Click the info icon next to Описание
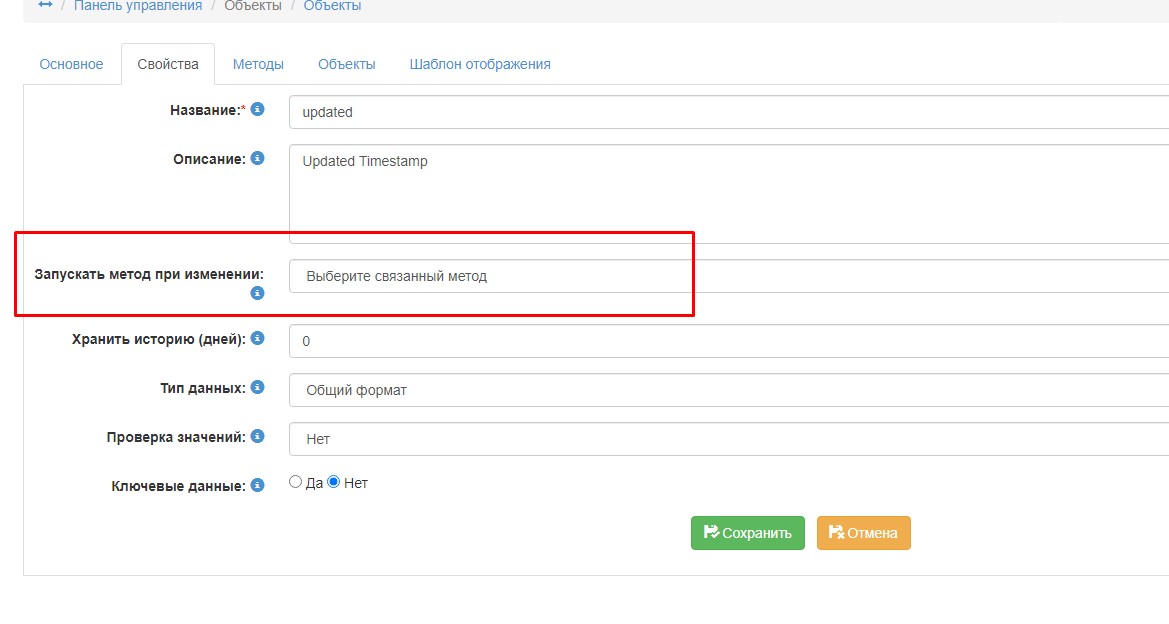The image size is (1169, 624). pyautogui.click(x=257, y=158)
